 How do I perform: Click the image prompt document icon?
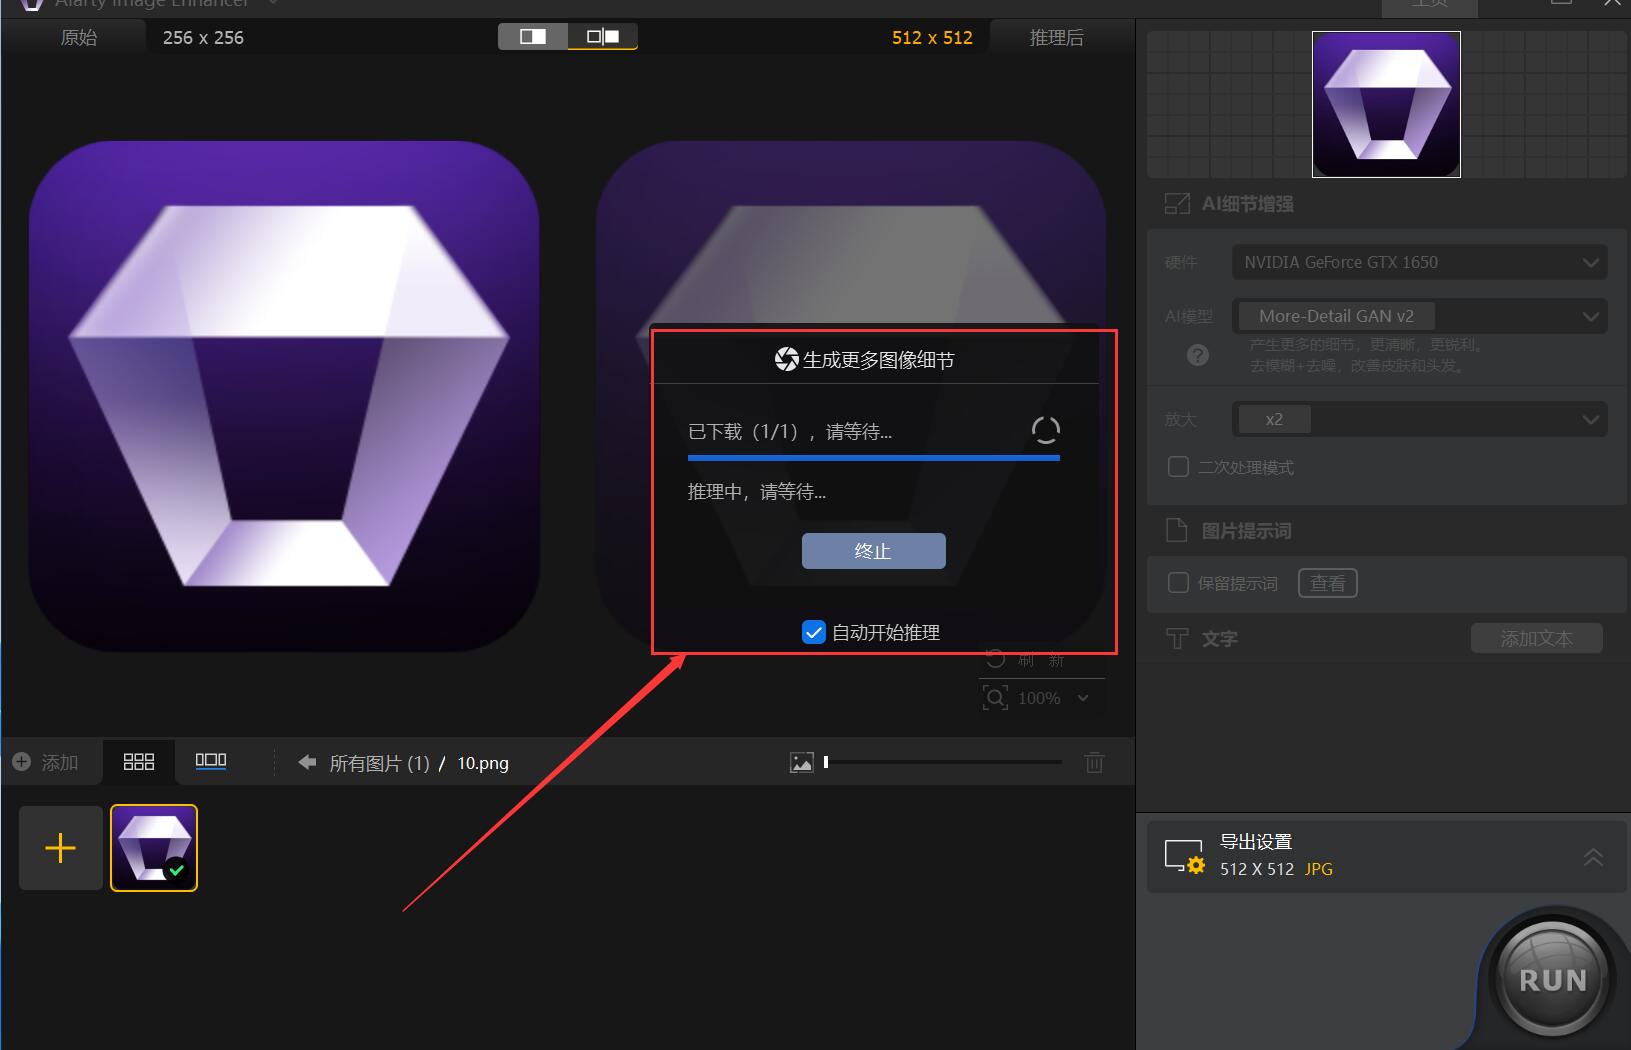point(1177,530)
